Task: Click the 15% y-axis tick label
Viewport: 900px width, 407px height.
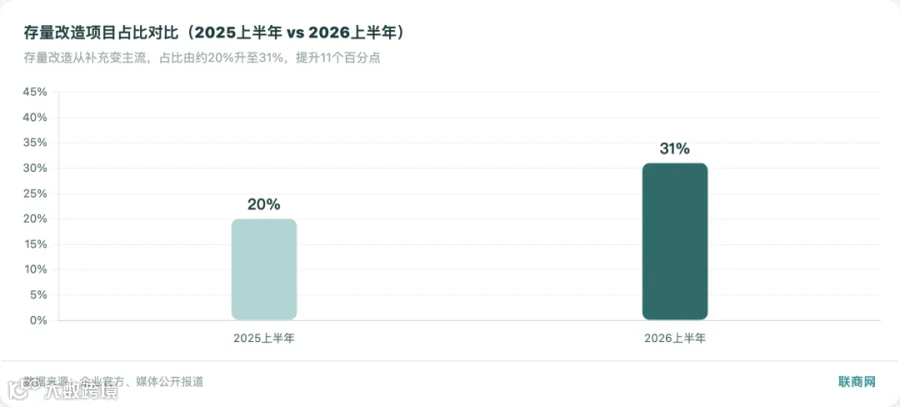Action: click(x=34, y=244)
